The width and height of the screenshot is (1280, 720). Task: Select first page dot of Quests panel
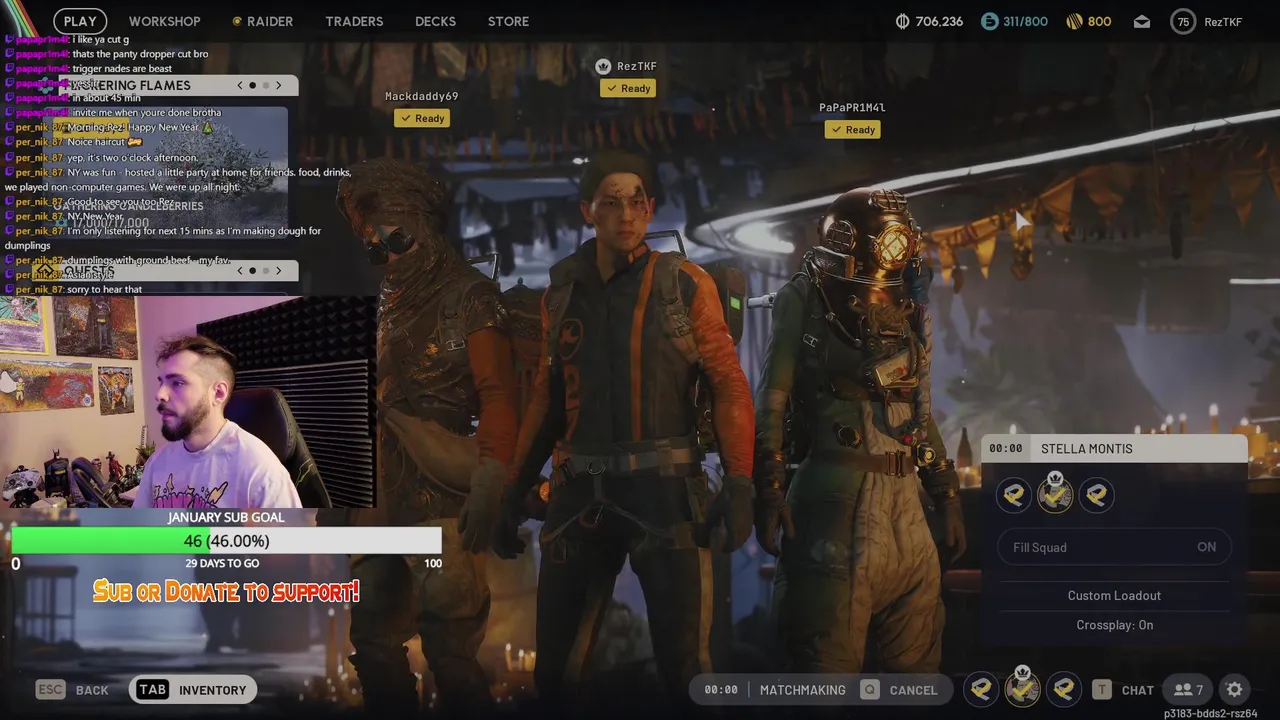(252, 270)
